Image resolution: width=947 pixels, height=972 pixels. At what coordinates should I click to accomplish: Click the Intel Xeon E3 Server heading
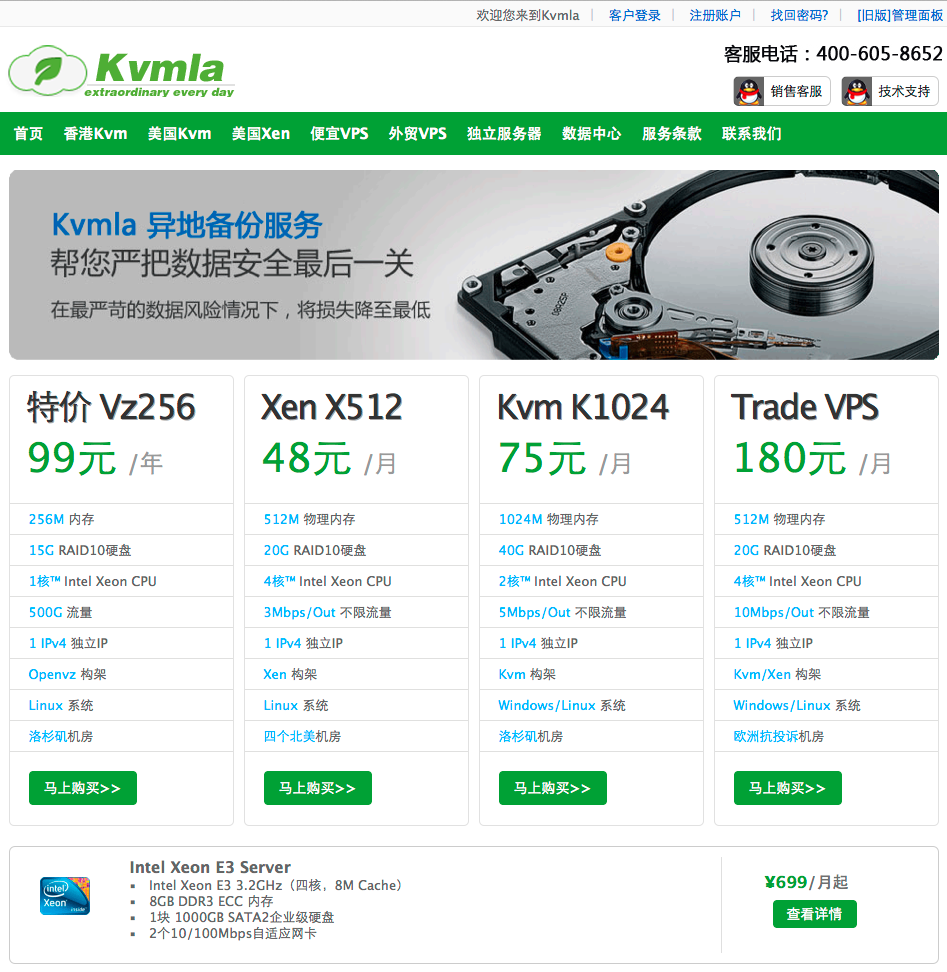click(x=210, y=867)
